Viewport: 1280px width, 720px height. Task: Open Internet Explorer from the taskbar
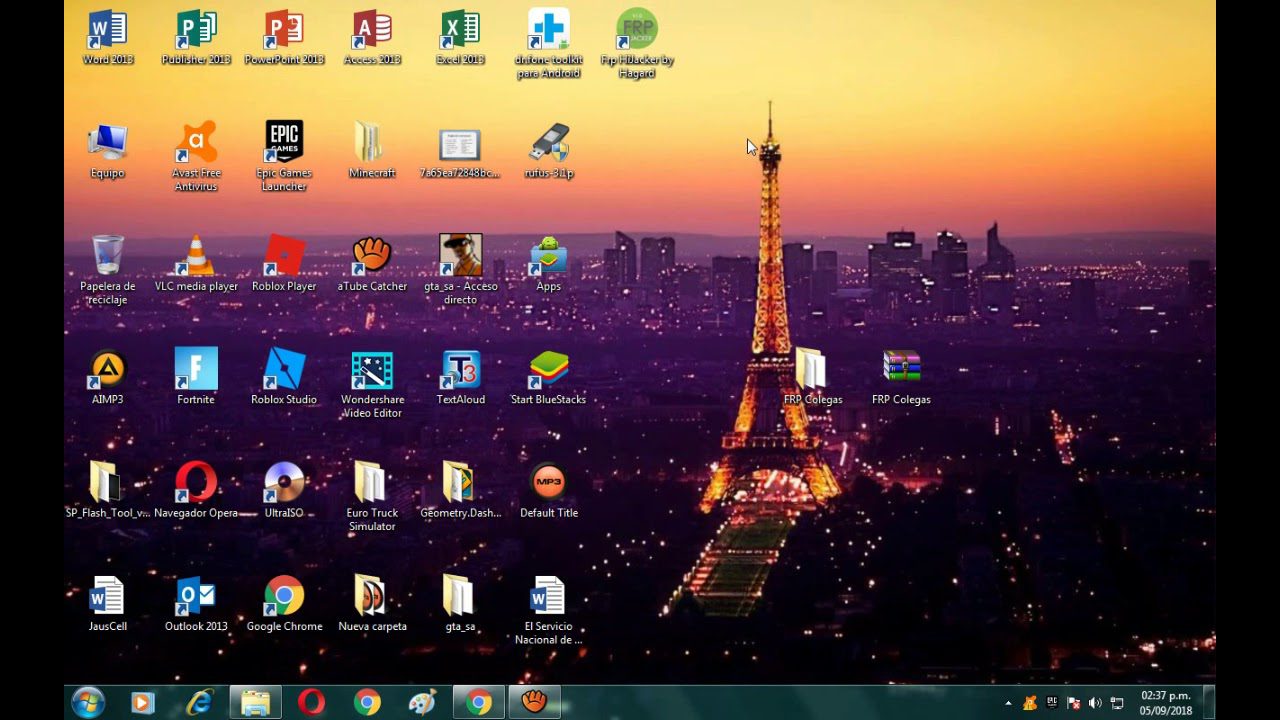pos(199,702)
